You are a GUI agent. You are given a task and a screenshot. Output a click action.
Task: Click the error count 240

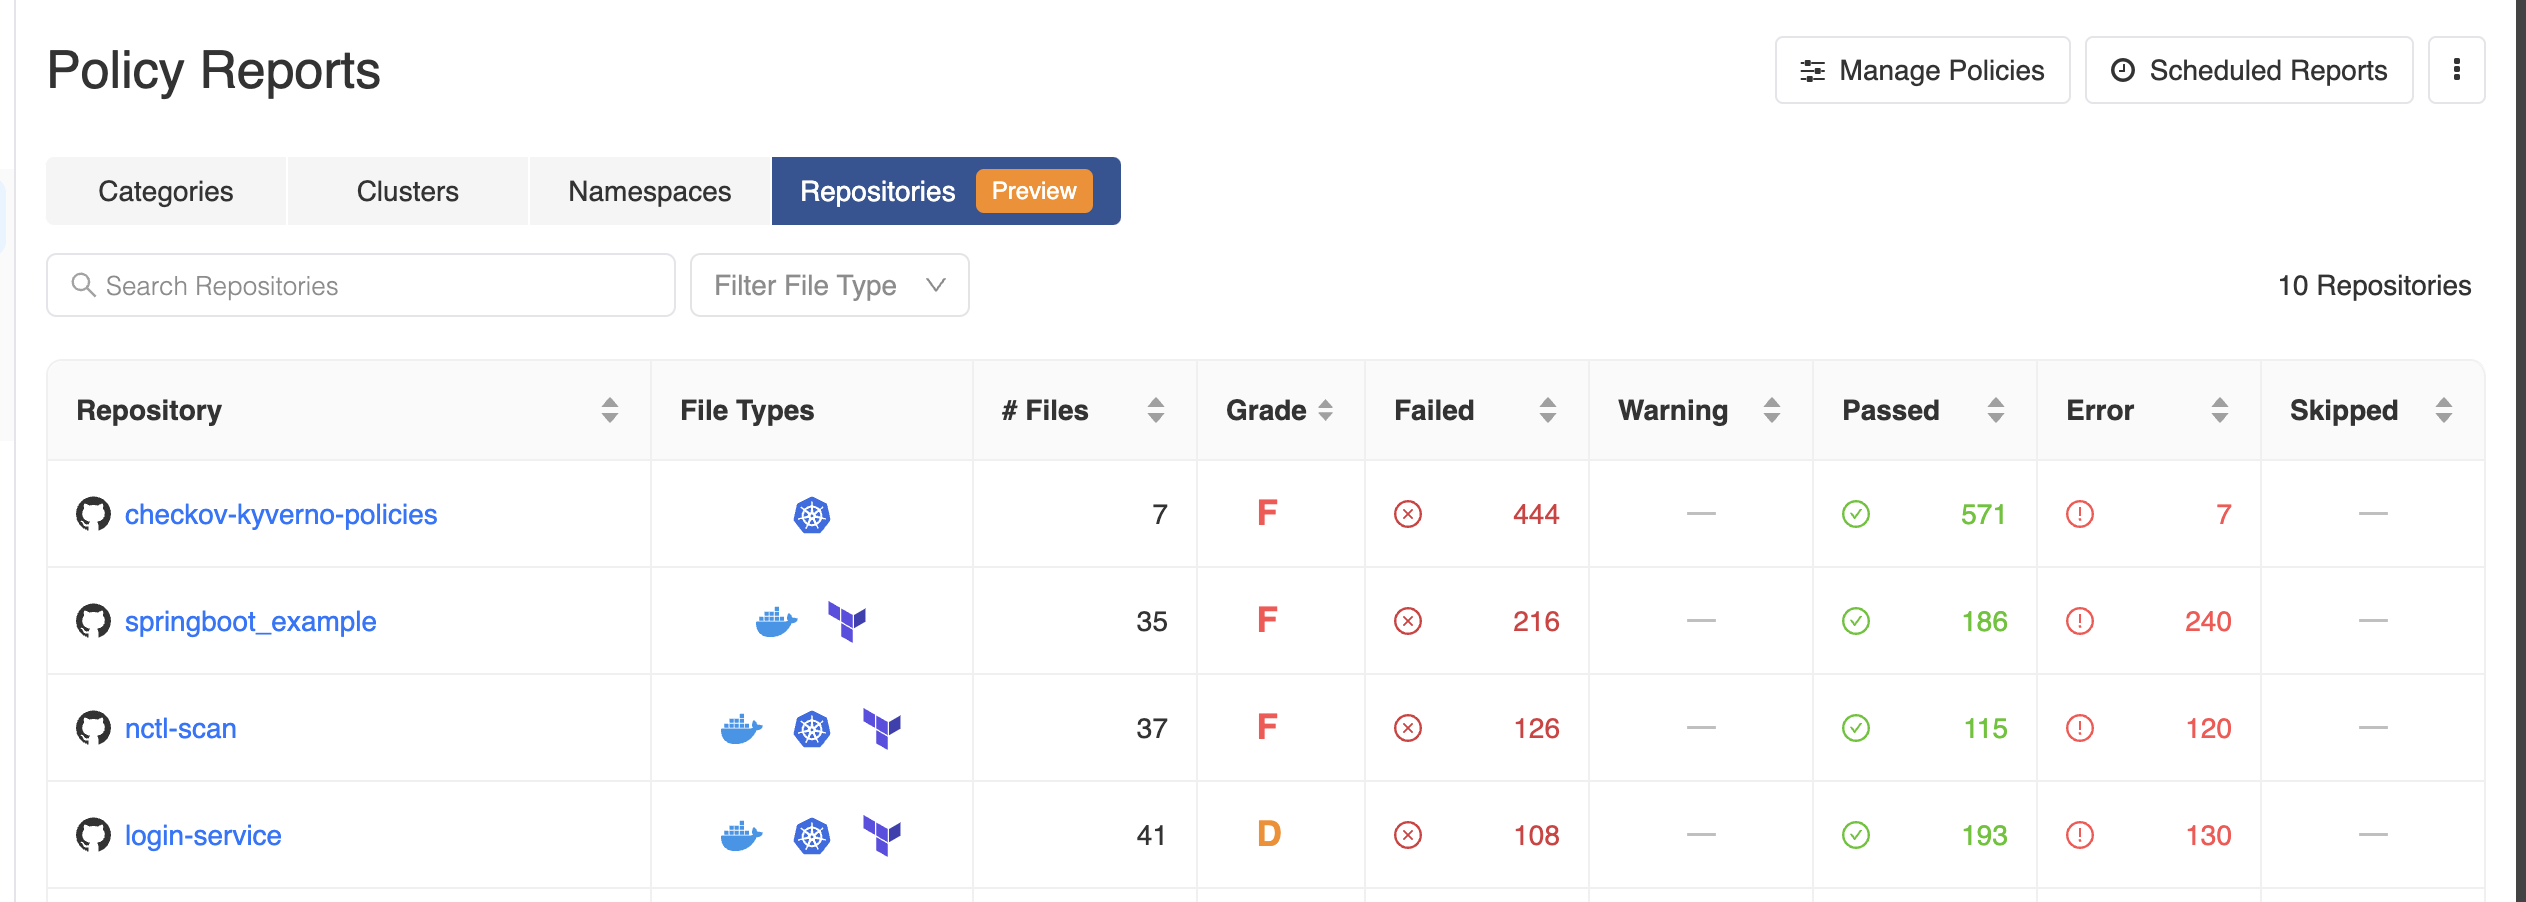point(2208,621)
